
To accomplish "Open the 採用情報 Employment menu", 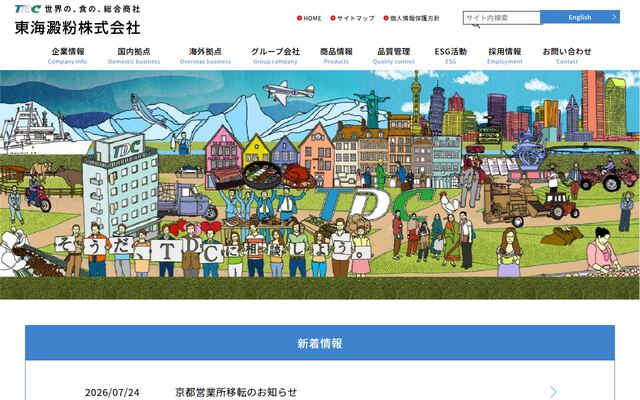I will pos(505,56).
